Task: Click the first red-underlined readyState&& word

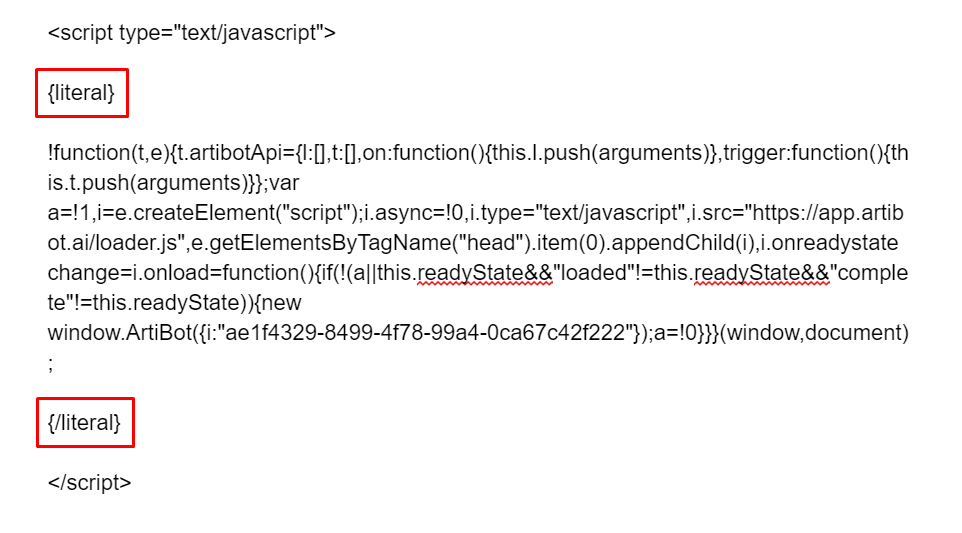Action: pyautogui.click(x=485, y=273)
